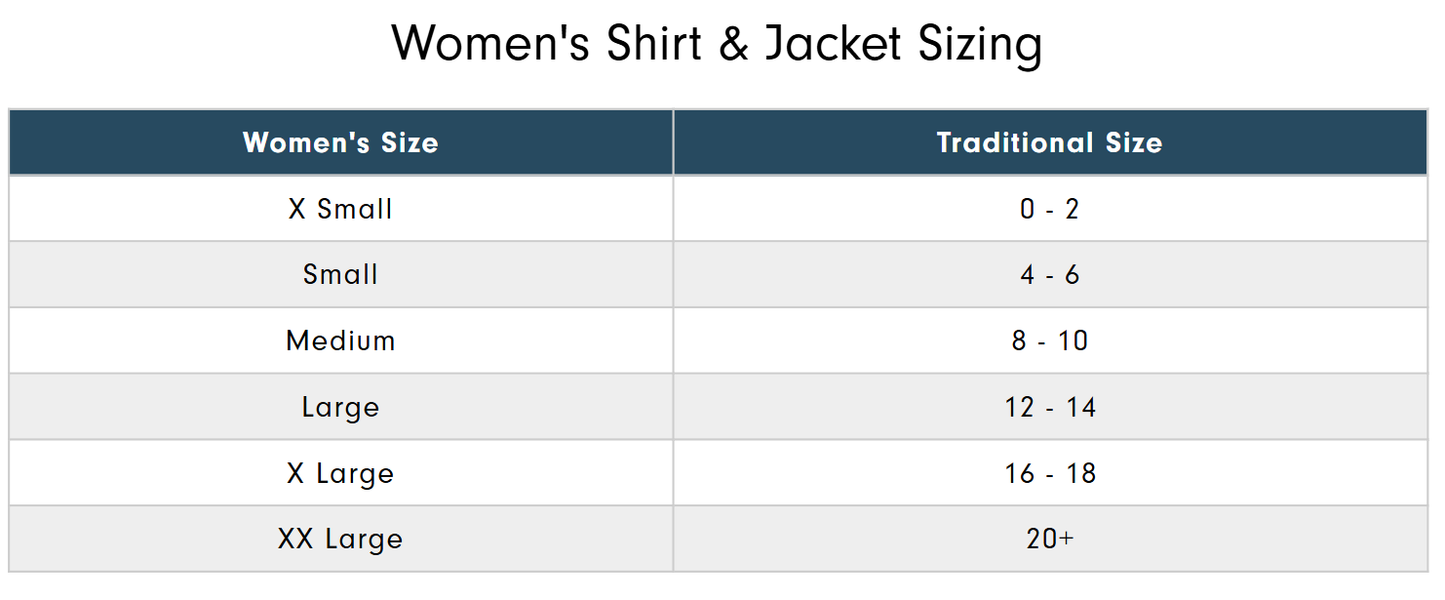Select the Medium size cell
Viewport: 1445px width, 600px height.
coord(340,341)
